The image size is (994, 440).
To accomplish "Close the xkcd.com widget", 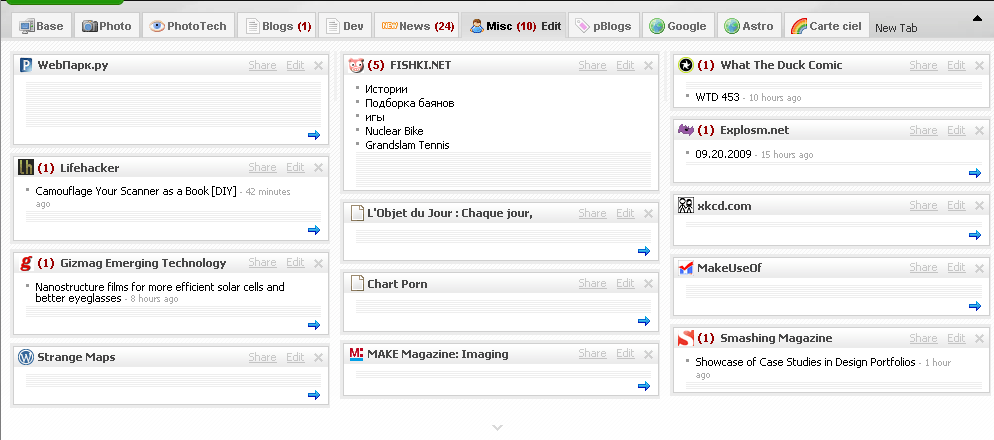I will 979,205.
